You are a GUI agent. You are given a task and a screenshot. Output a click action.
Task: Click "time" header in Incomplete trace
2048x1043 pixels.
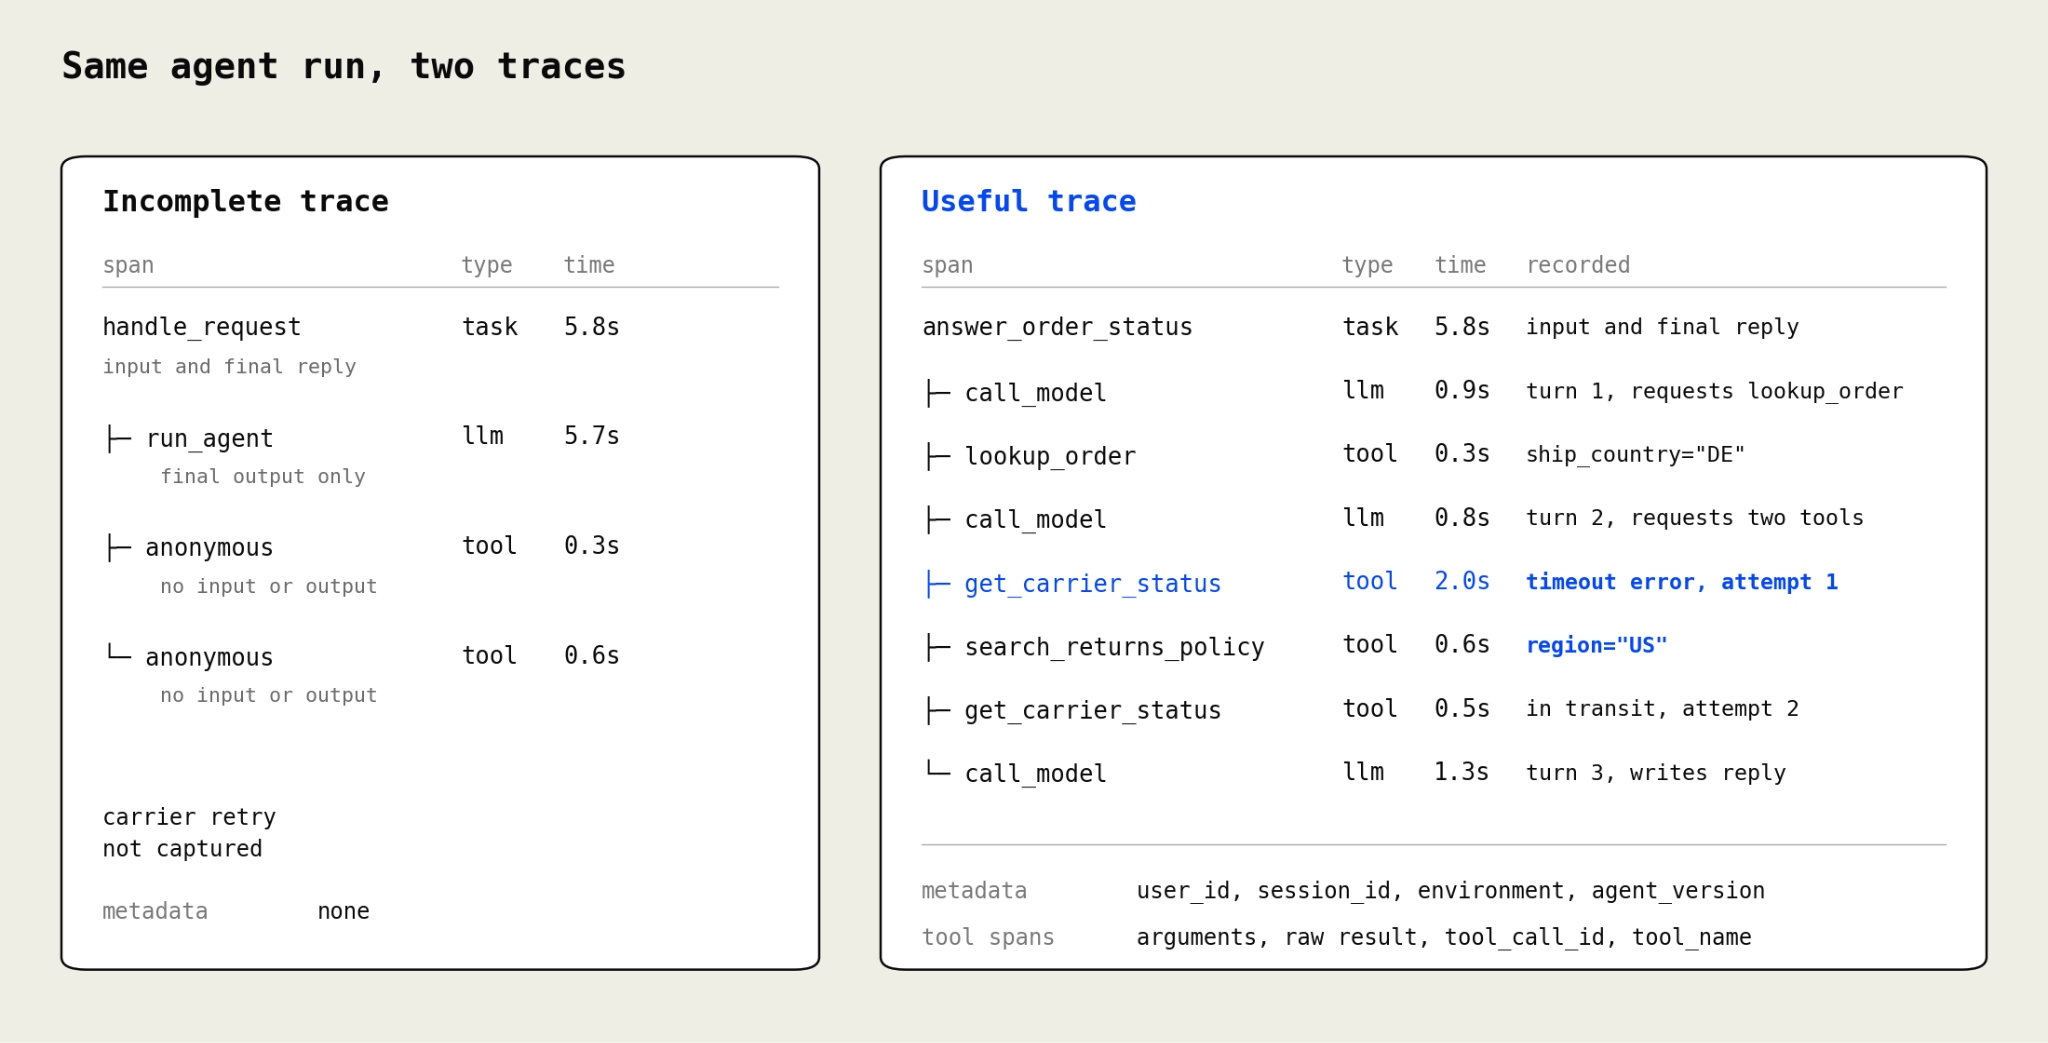click(589, 265)
